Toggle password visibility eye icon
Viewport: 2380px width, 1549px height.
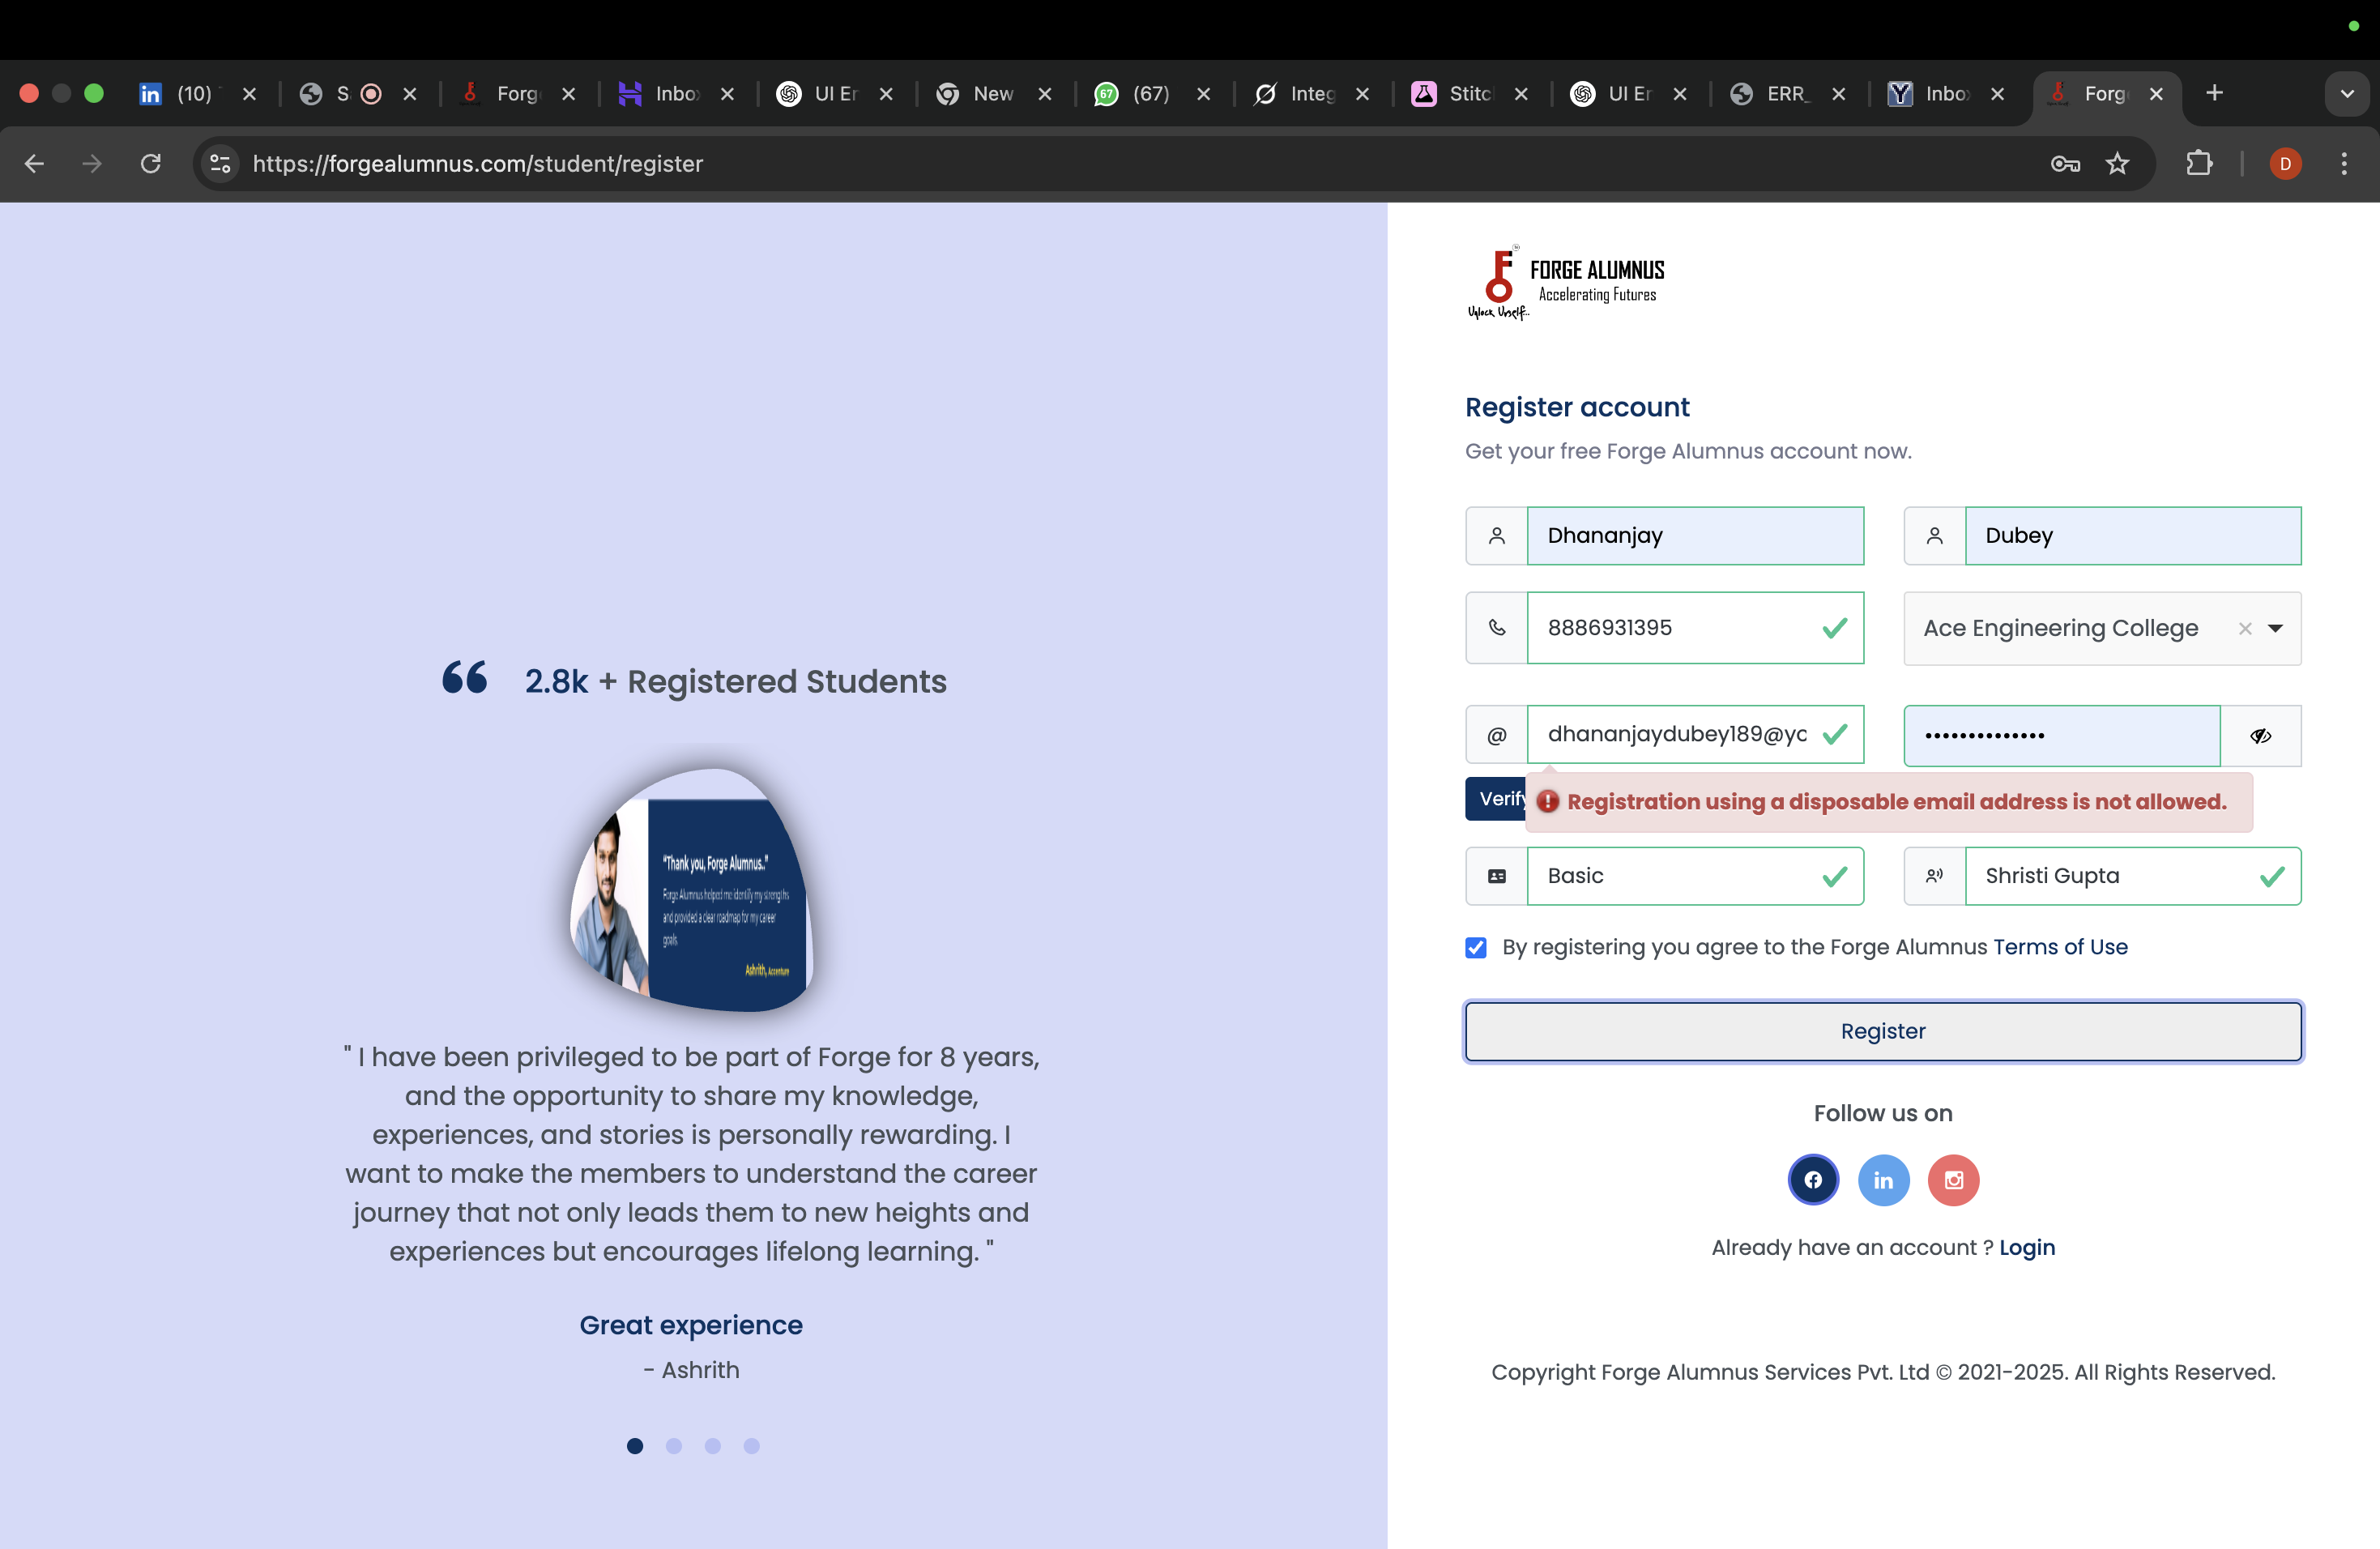click(x=2260, y=736)
